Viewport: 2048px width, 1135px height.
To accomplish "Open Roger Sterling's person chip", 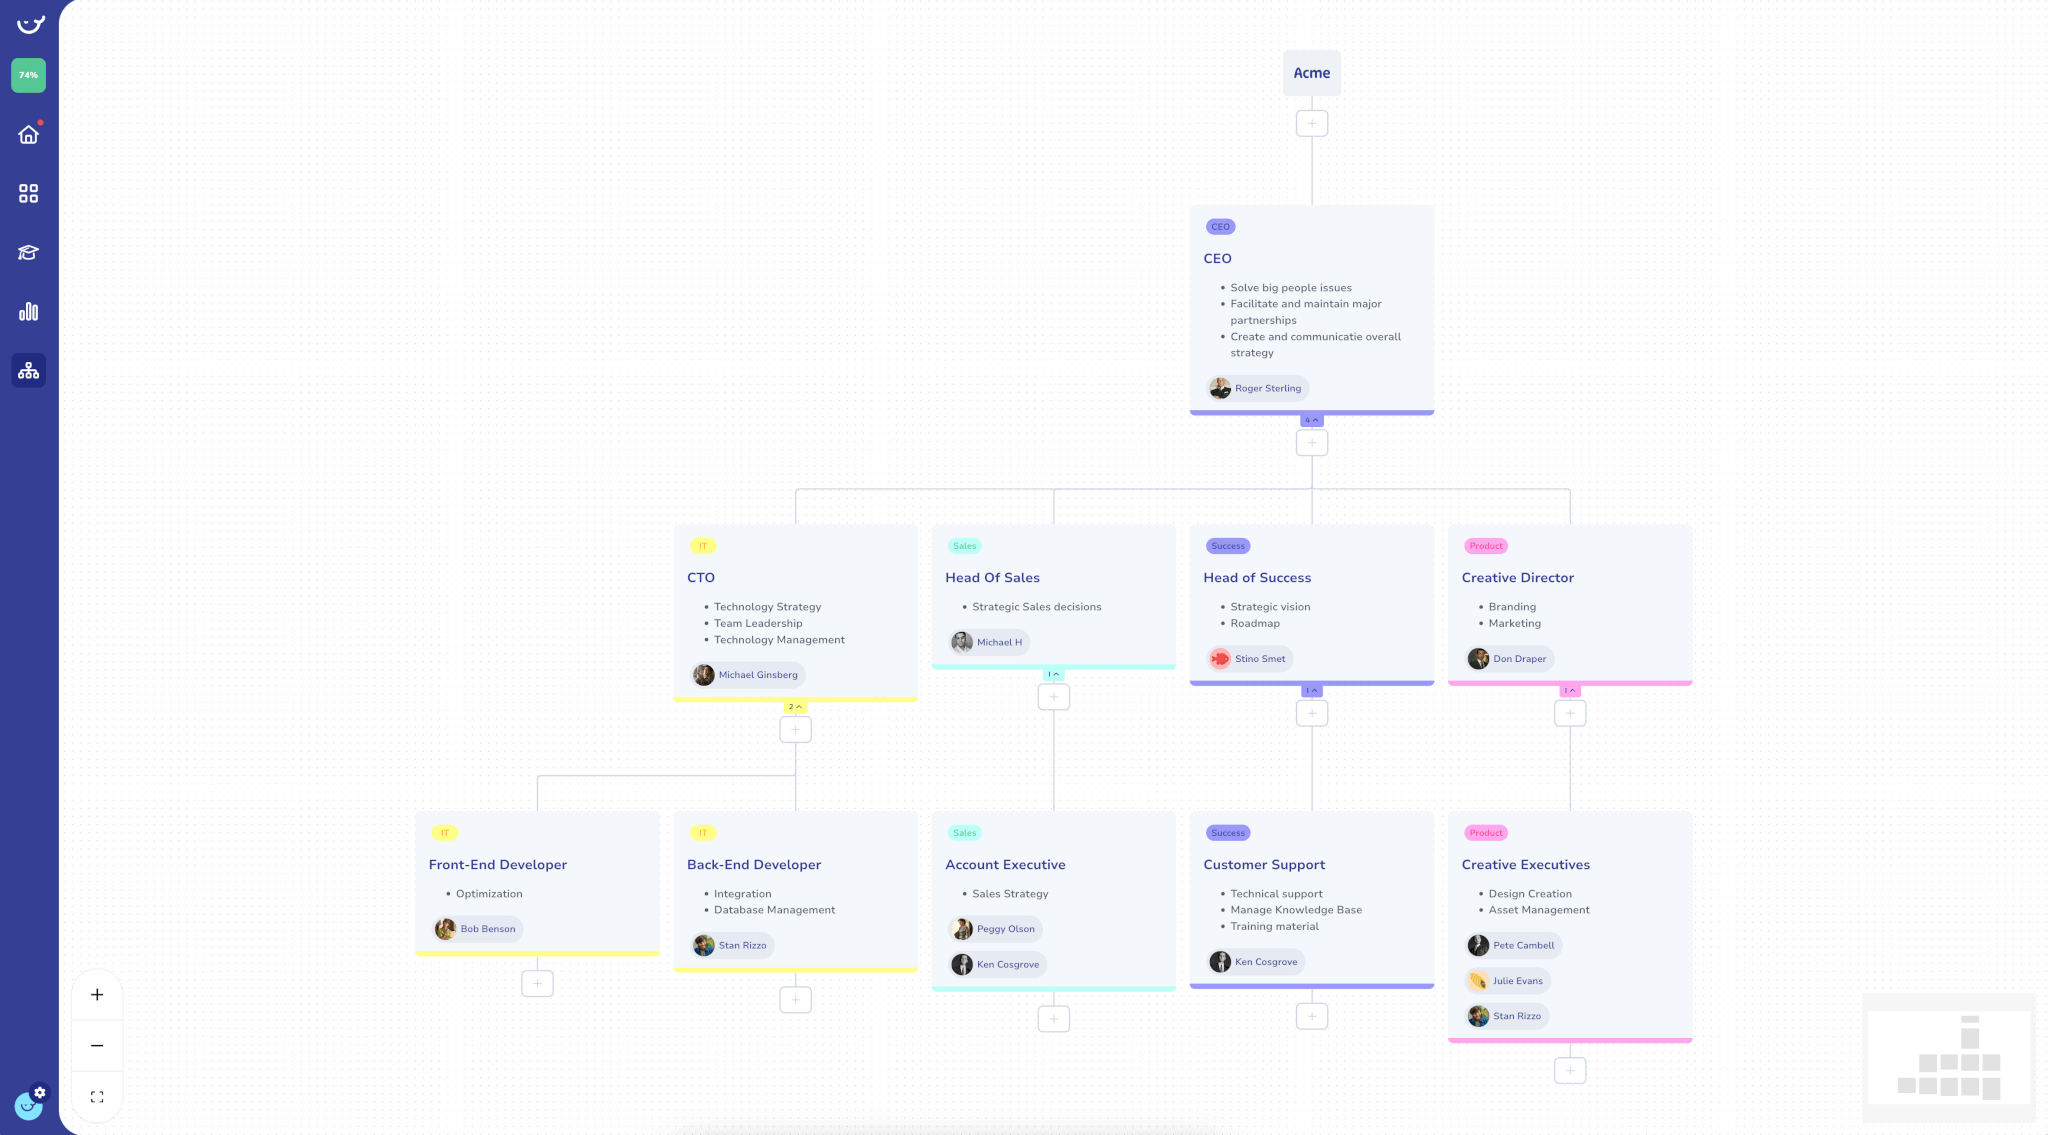I will (1258, 388).
